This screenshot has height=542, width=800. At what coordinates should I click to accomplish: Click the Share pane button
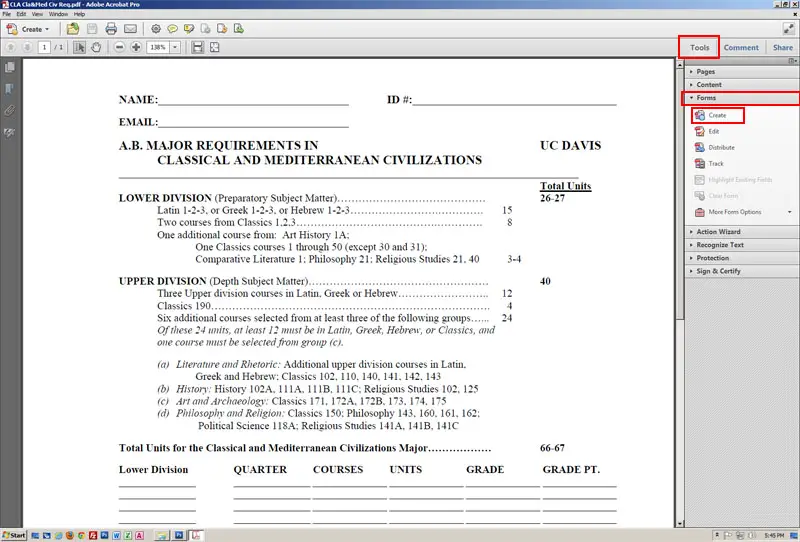click(x=783, y=47)
